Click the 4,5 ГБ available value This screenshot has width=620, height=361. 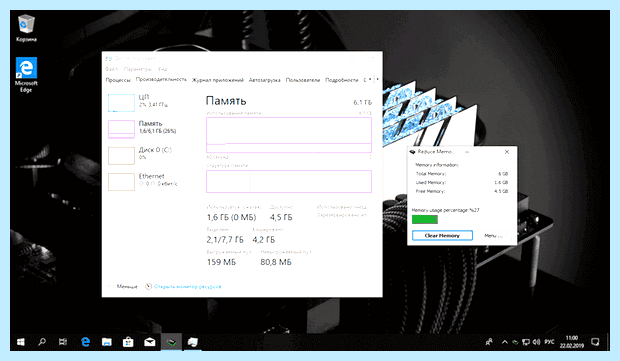[x=281, y=217]
